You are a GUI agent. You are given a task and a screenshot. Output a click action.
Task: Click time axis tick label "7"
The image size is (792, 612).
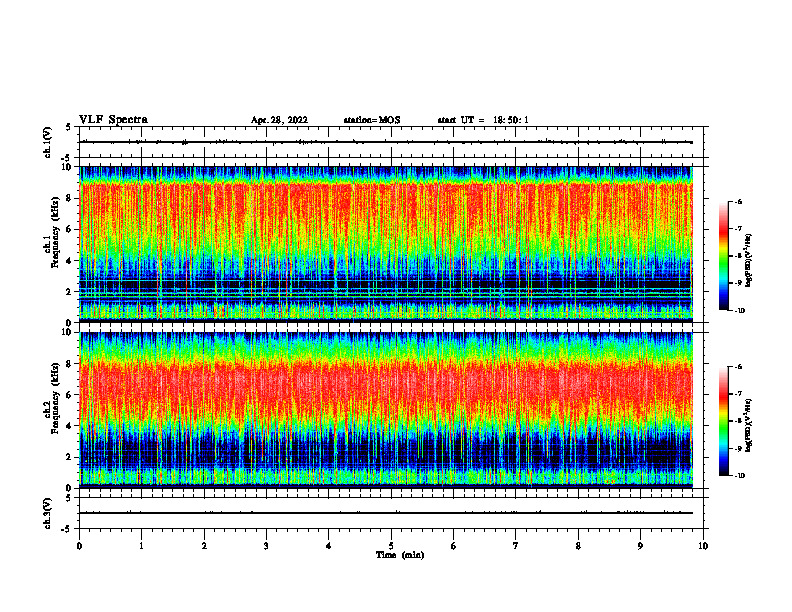pyautogui.click(x=516, y=546)
